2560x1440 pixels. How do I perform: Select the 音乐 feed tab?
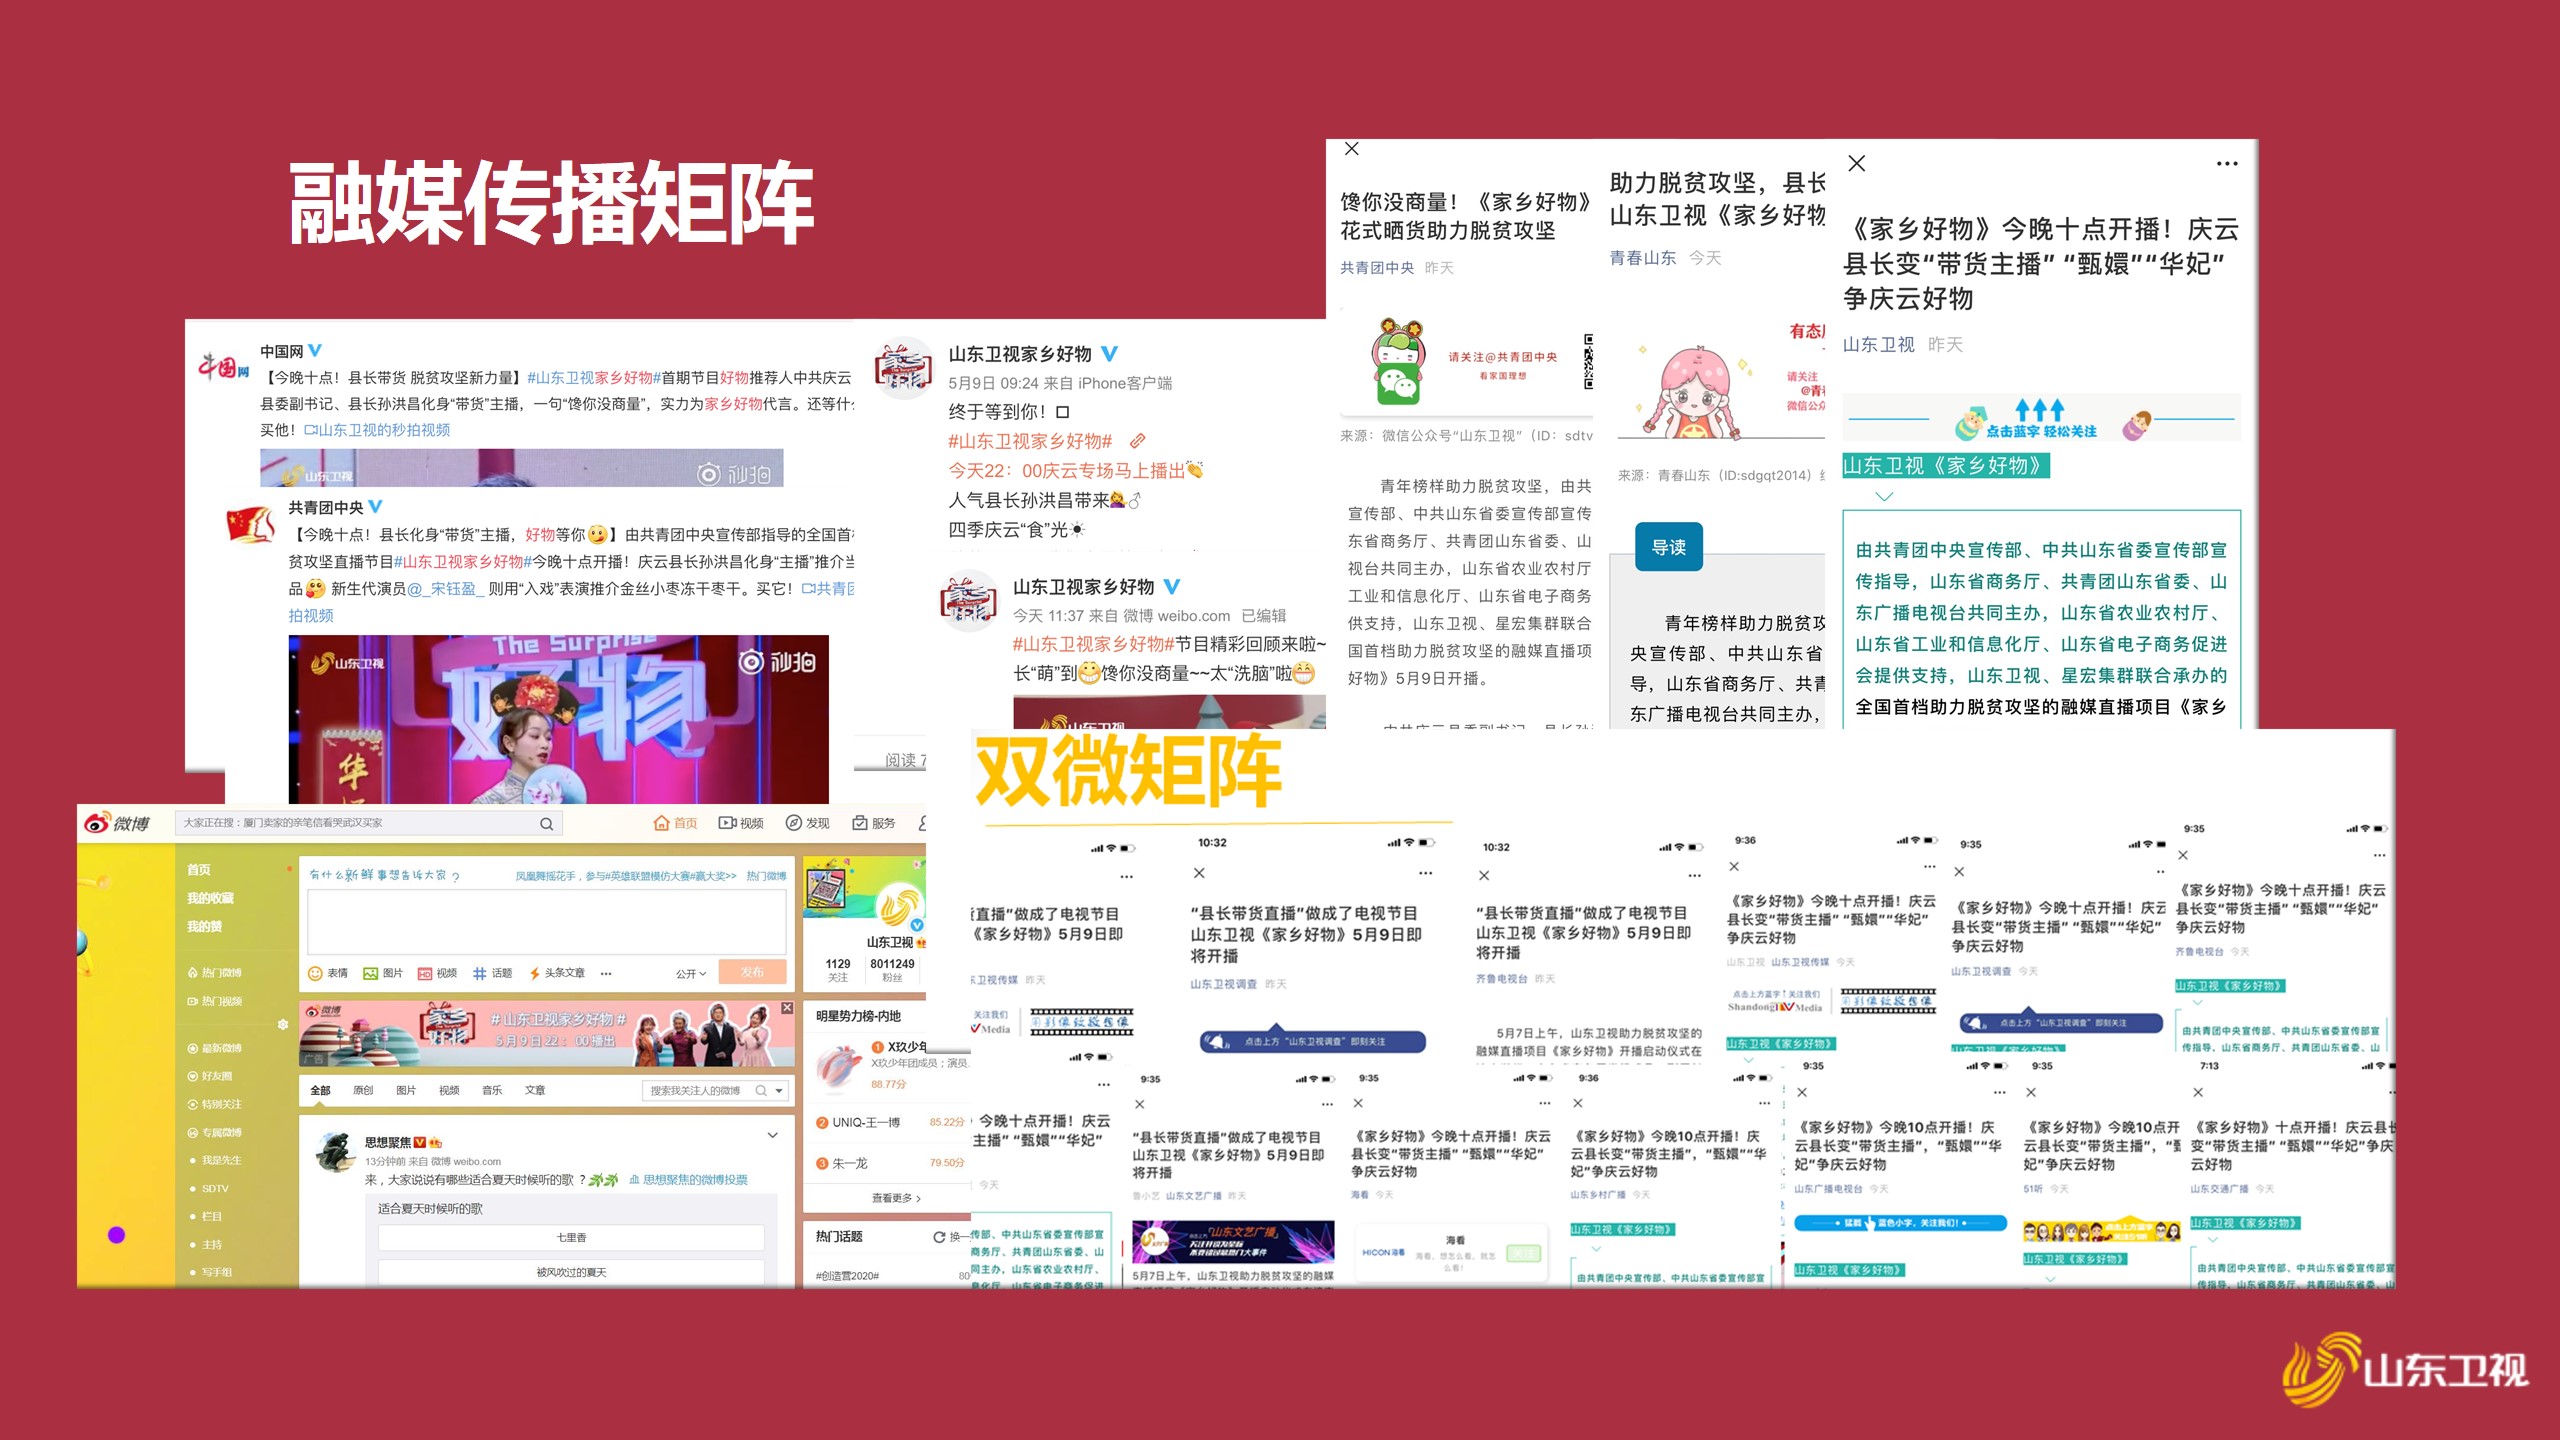pyautogui.click(x=492, y=1090)
